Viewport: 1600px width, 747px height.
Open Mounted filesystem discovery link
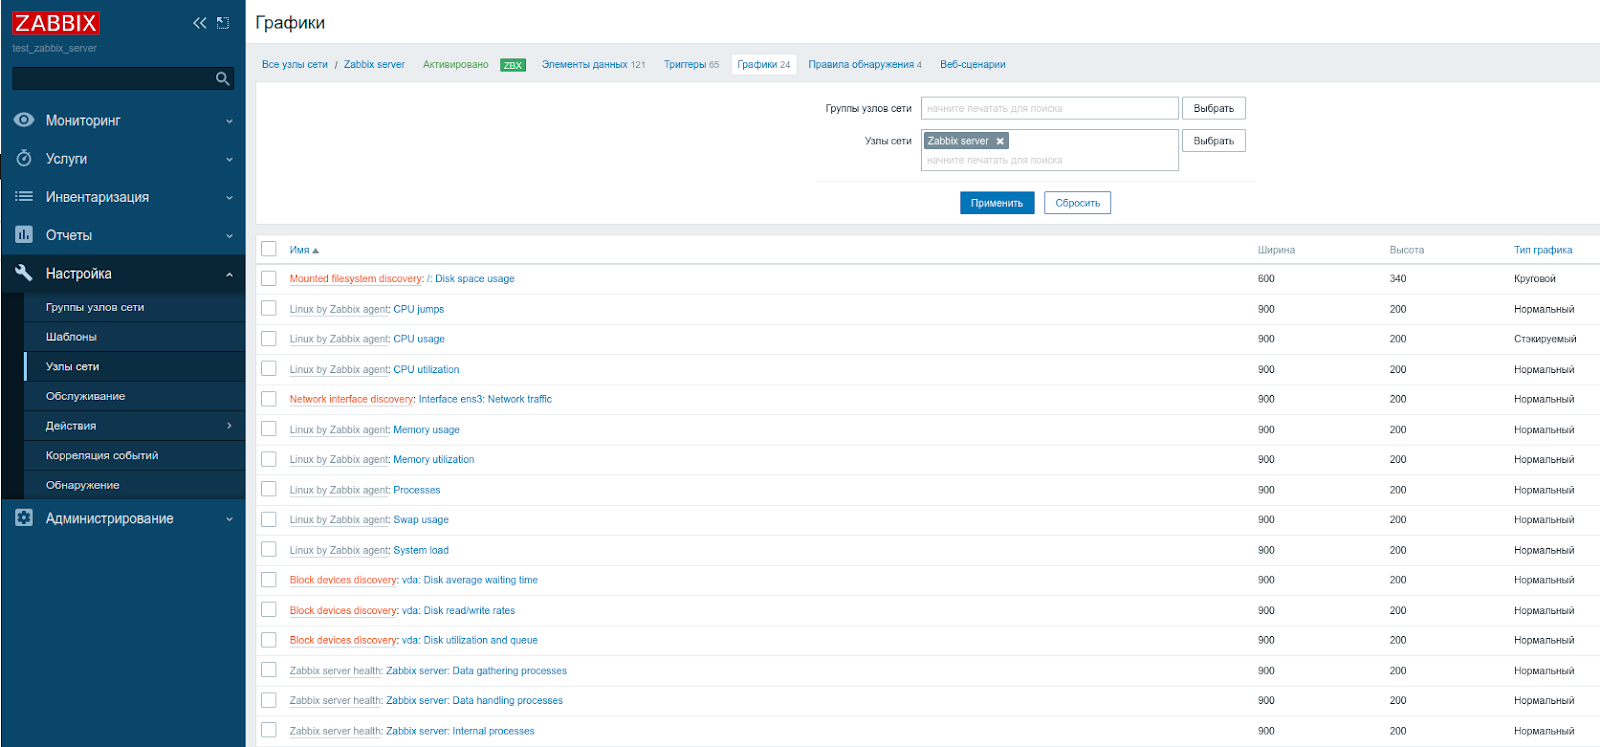(356, 279)
